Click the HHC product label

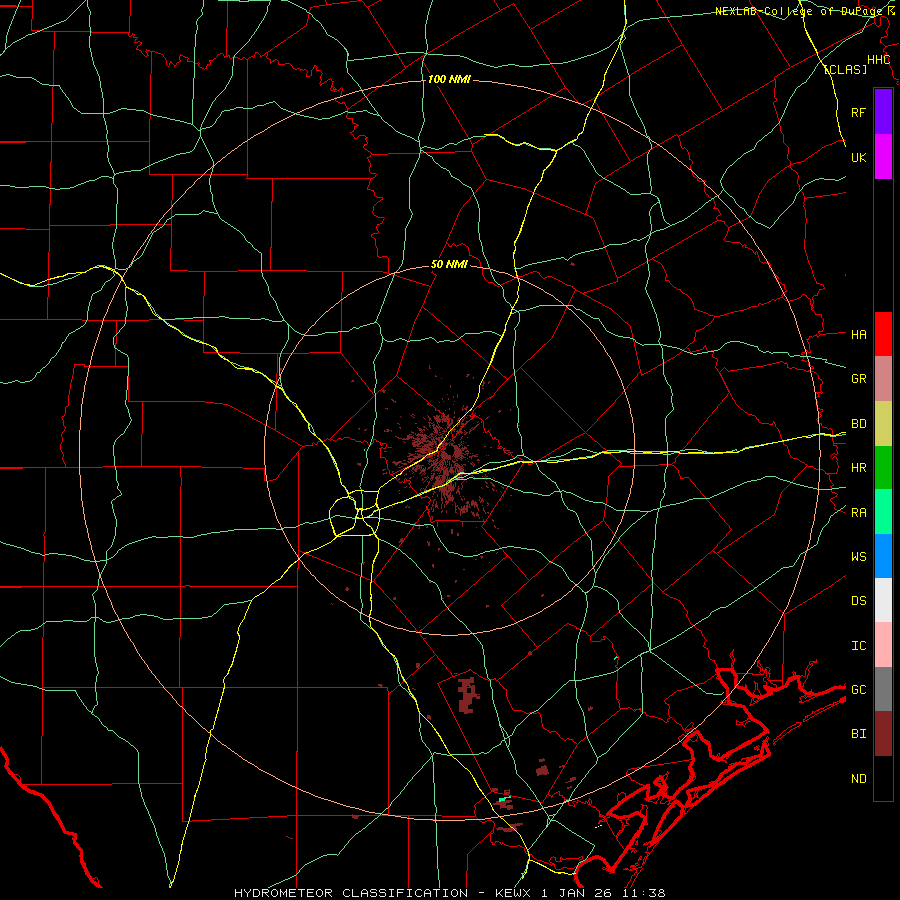coord(879,60)
